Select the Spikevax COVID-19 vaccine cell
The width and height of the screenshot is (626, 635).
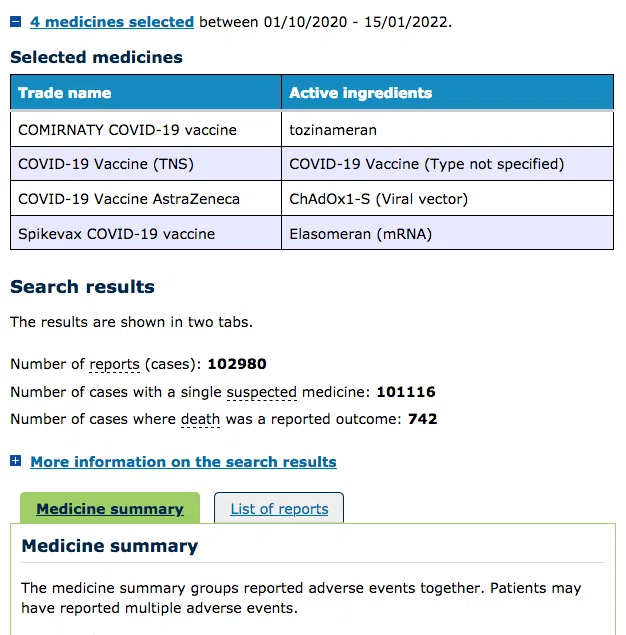tap(146, 234)
